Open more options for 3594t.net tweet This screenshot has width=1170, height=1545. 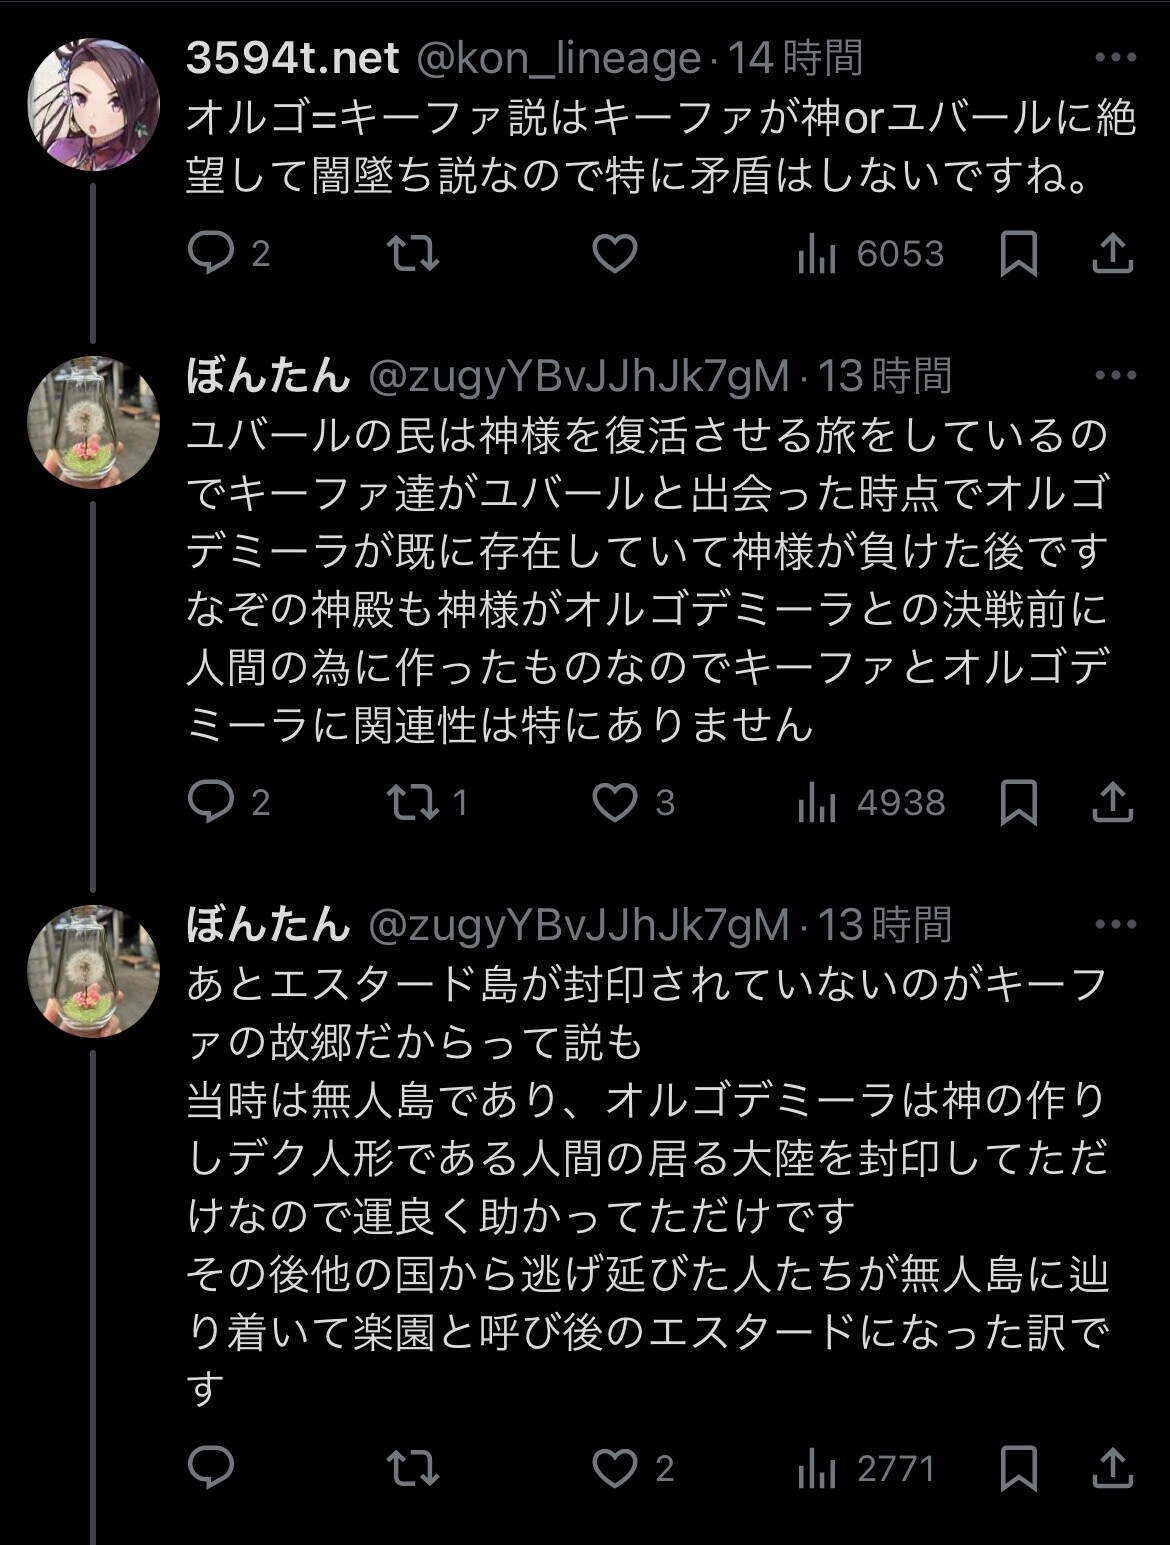[x=1116, y=59]
